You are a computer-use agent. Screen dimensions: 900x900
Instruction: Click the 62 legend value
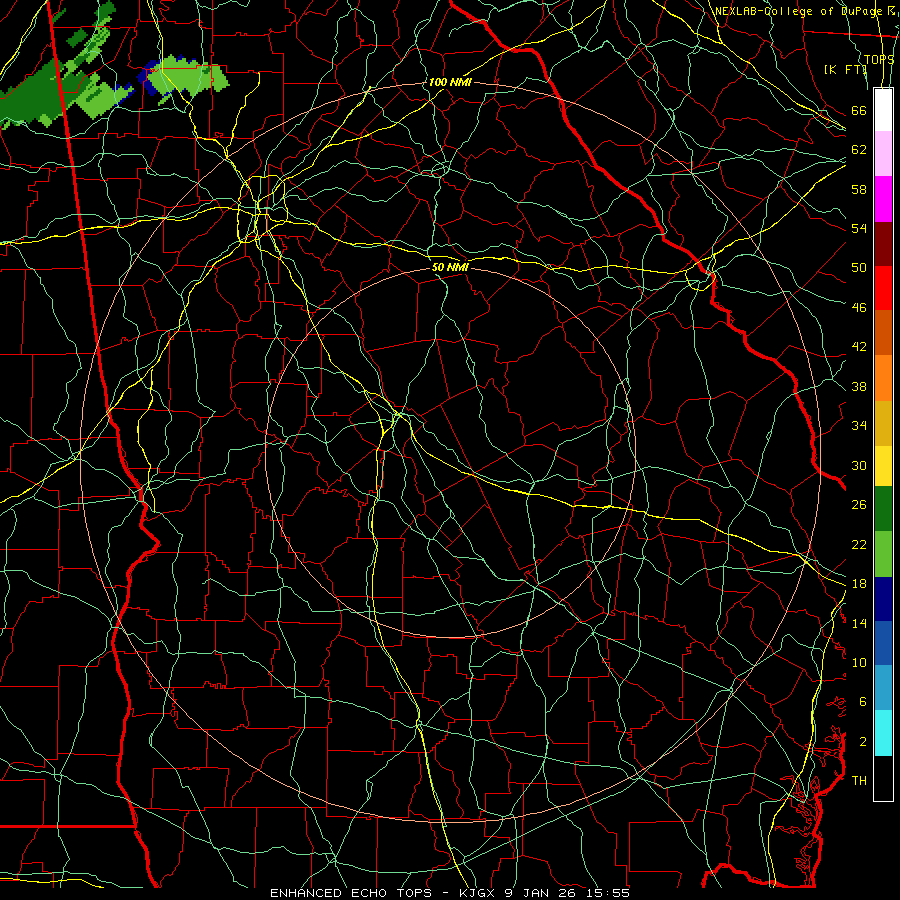[x=859, y=150]
